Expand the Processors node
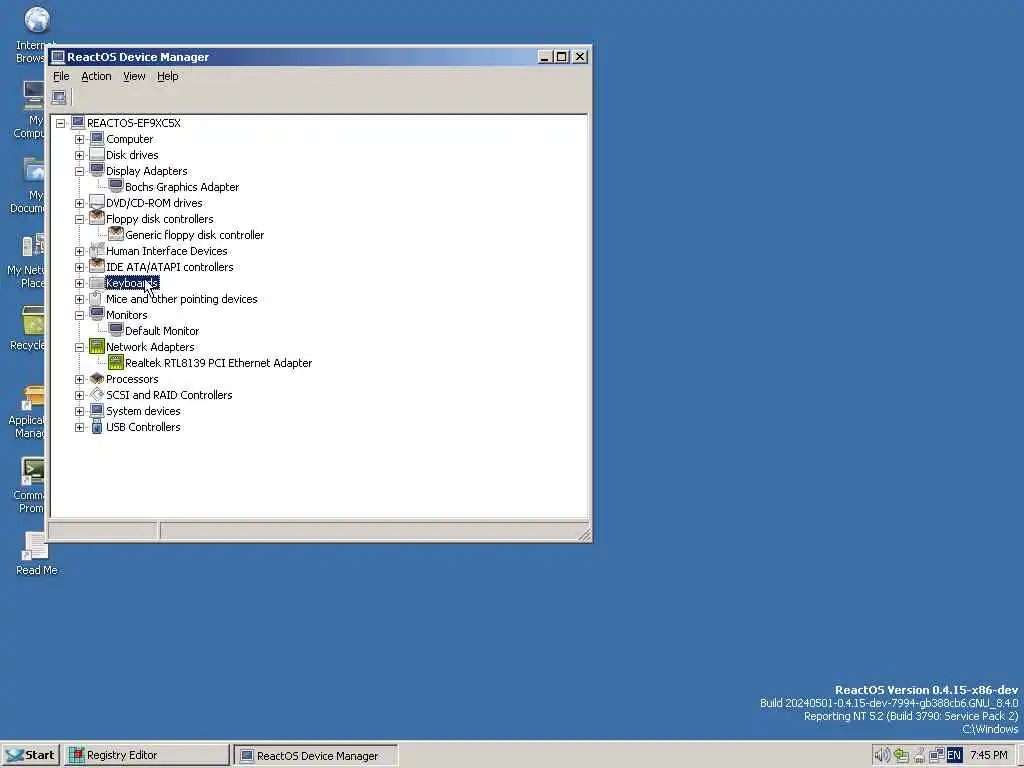The width and height of the screenshot is (1024, 768). [x=80, y=379]
